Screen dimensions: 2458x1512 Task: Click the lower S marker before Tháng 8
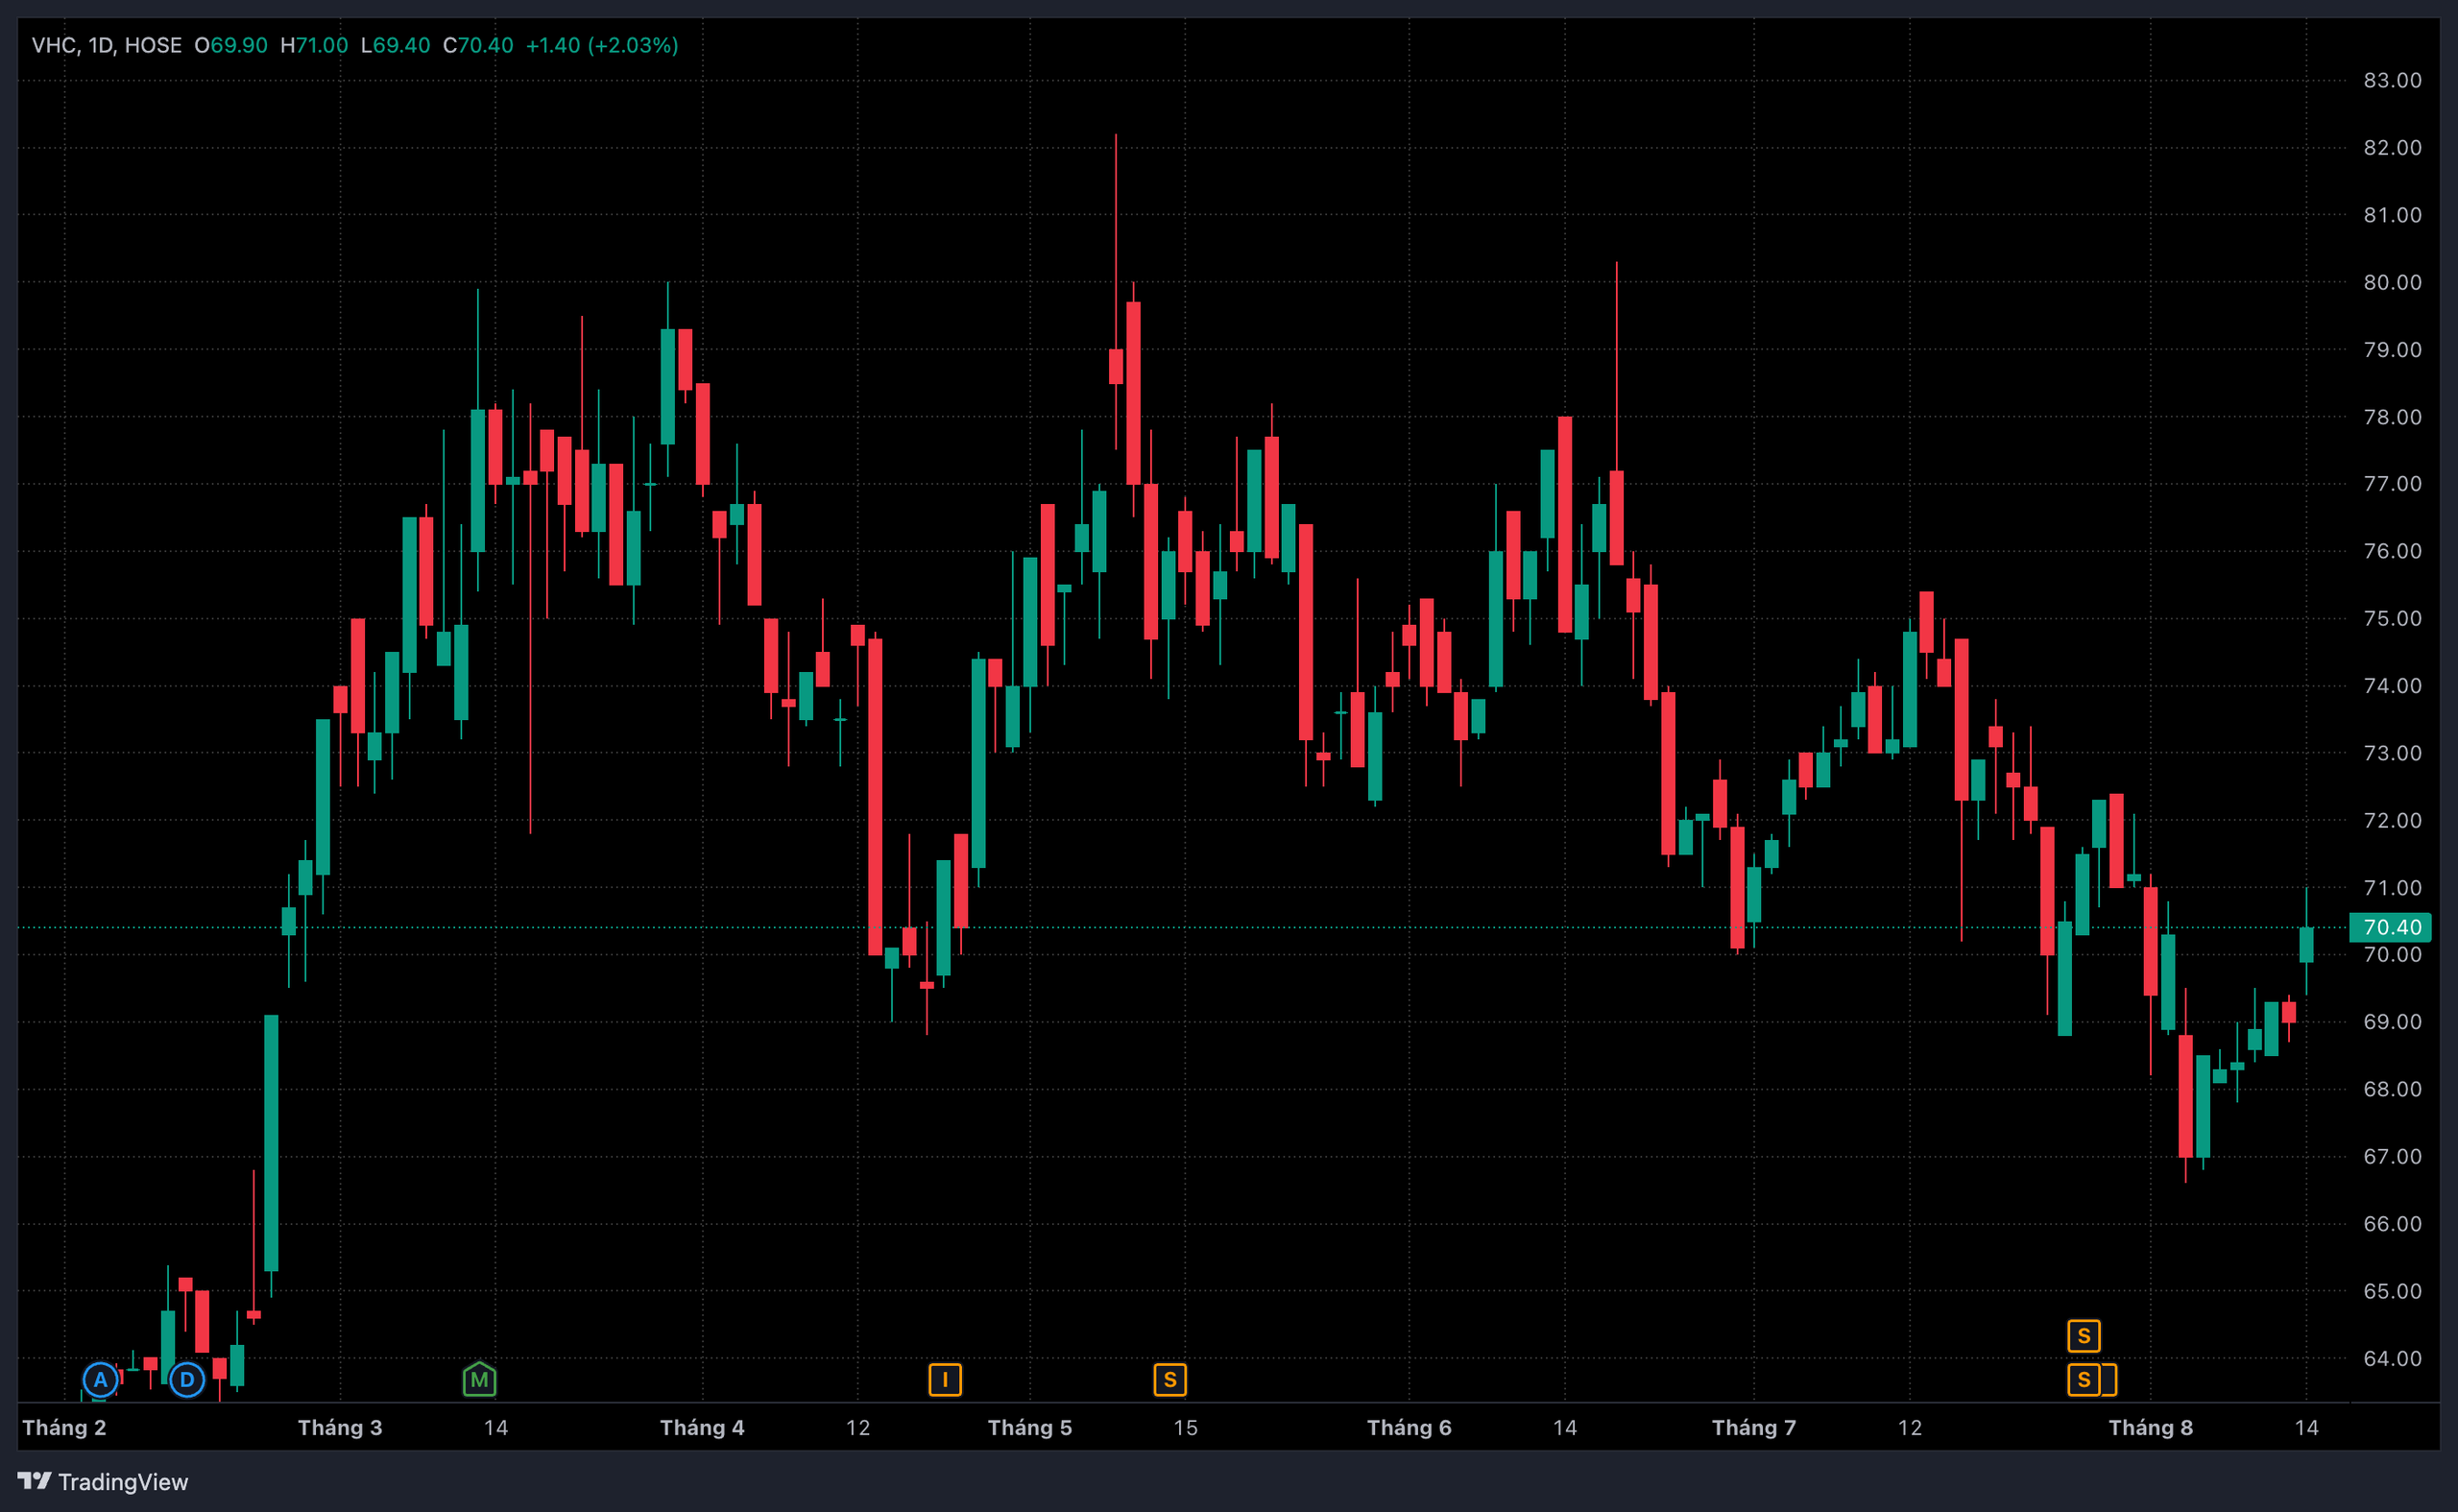tap(2084, 1380)
